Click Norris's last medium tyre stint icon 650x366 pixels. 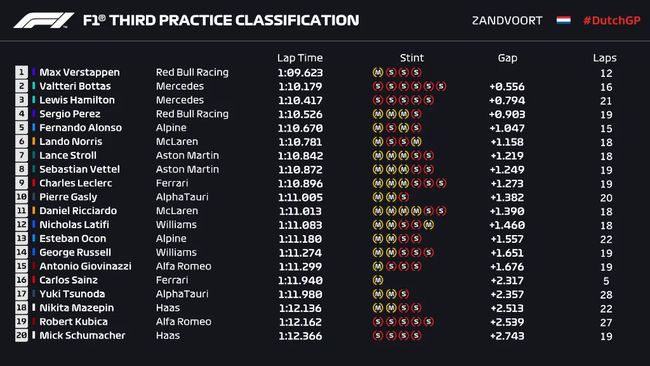coord(416,142)
